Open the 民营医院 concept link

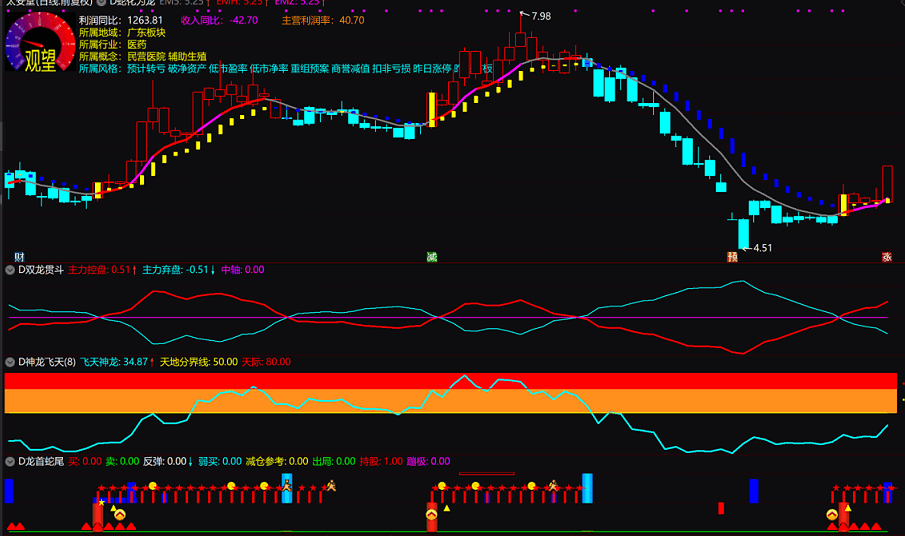tap(147, 57)
